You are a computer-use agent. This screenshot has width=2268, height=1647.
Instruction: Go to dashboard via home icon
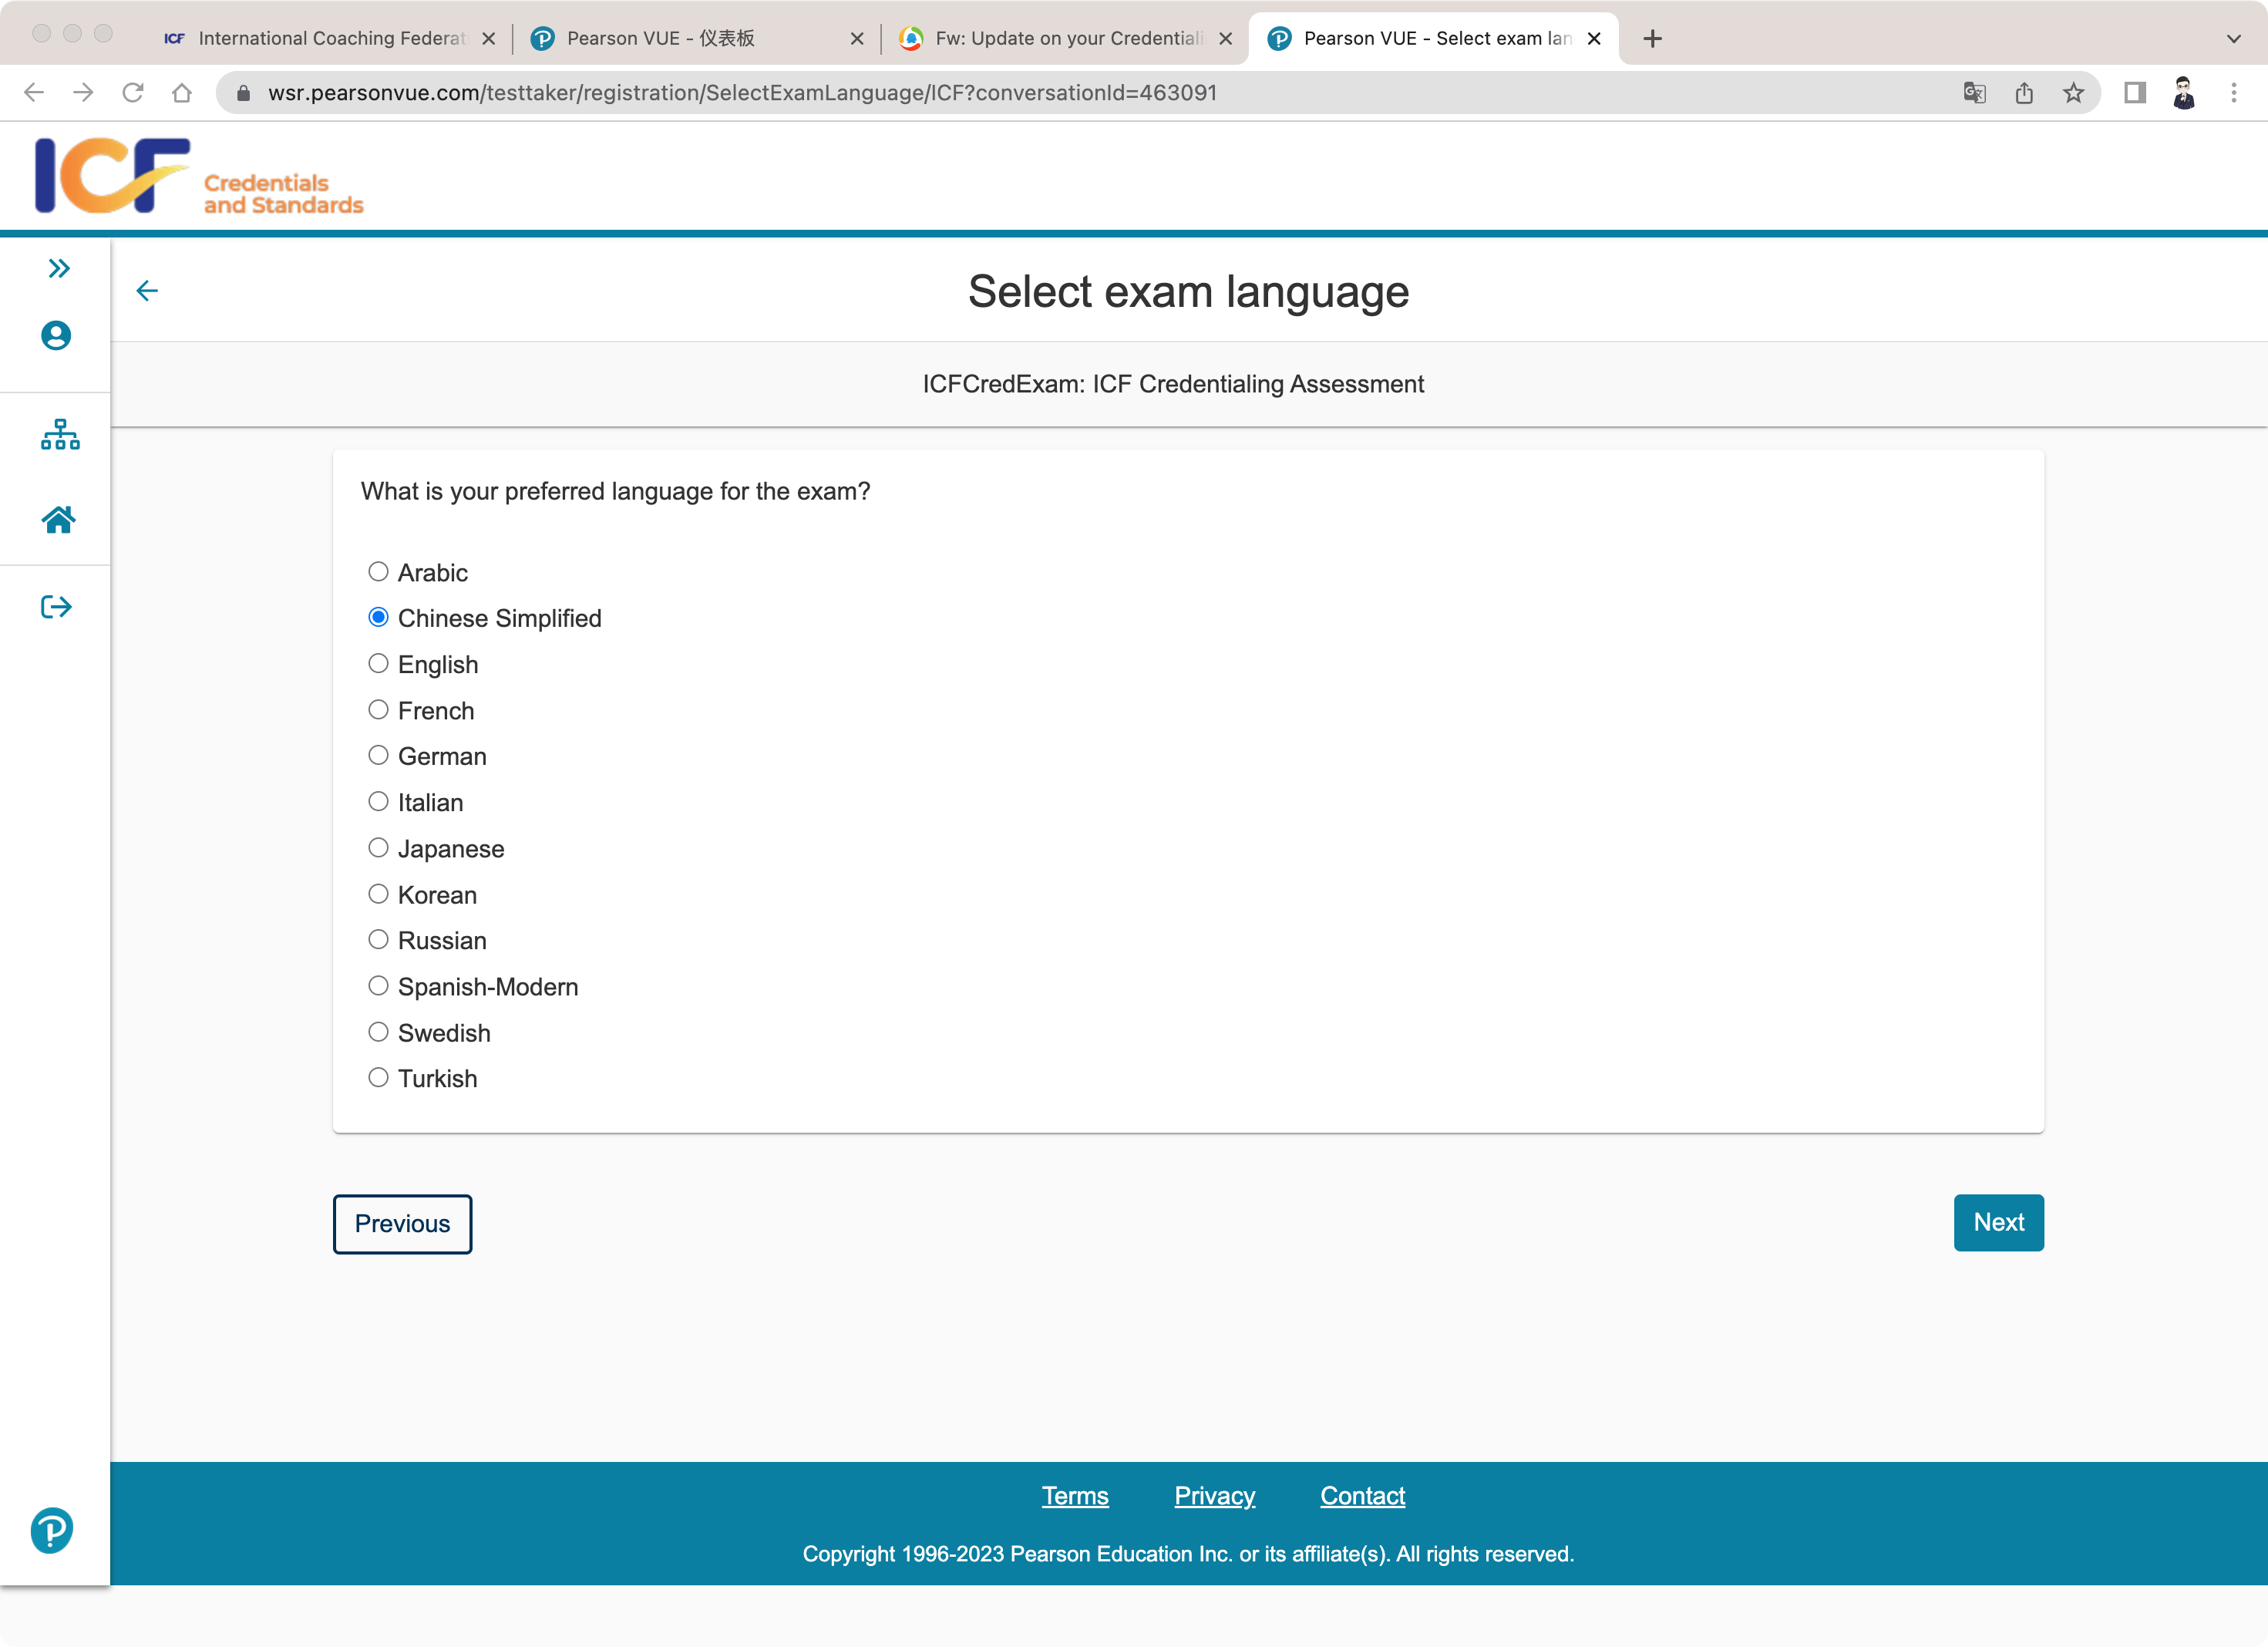click(x=58, y=520)
